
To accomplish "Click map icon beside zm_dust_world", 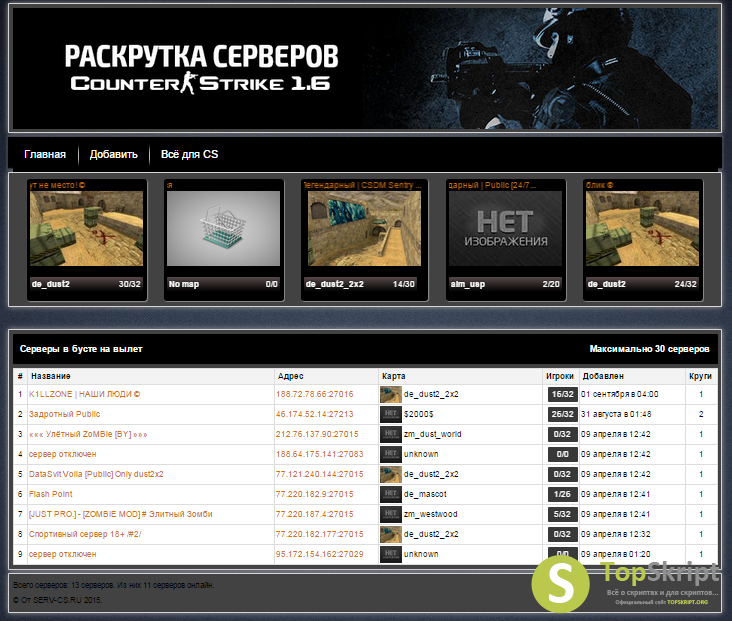I will [x=391, y=434].
